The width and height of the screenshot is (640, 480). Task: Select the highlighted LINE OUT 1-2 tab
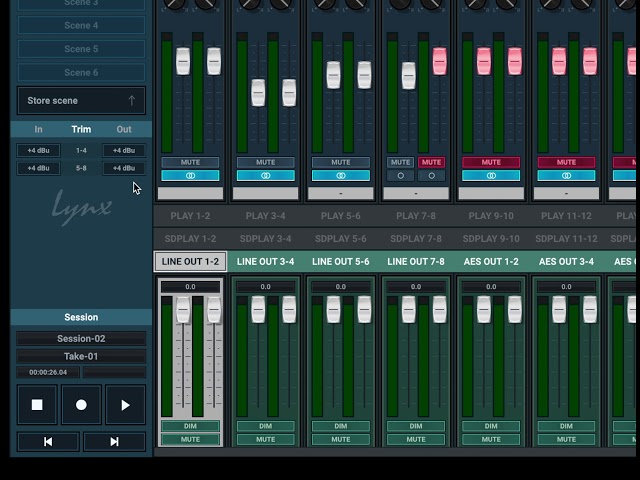click(190, 262)
